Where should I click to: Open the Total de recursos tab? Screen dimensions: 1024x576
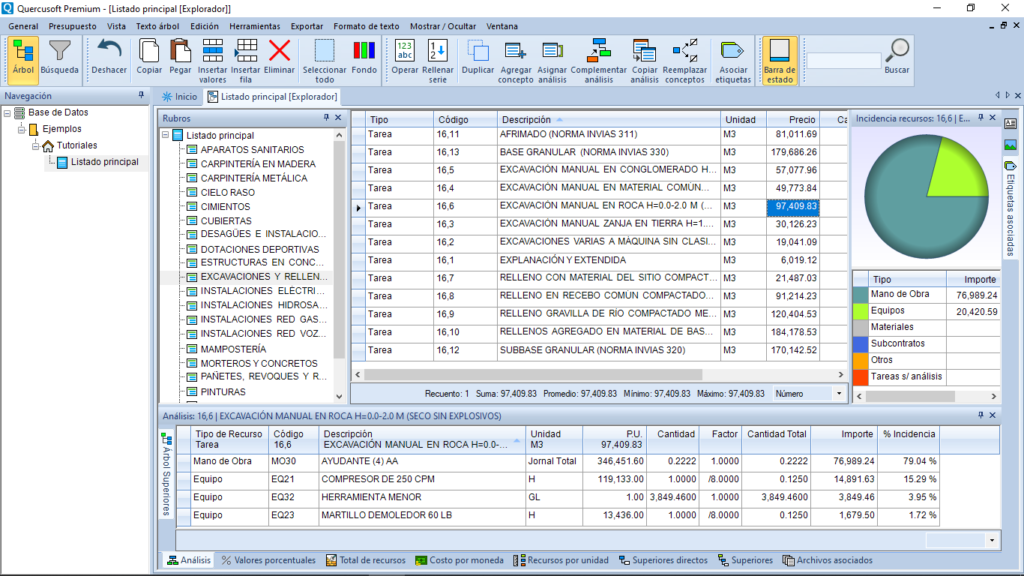click(x=366, y=560)
